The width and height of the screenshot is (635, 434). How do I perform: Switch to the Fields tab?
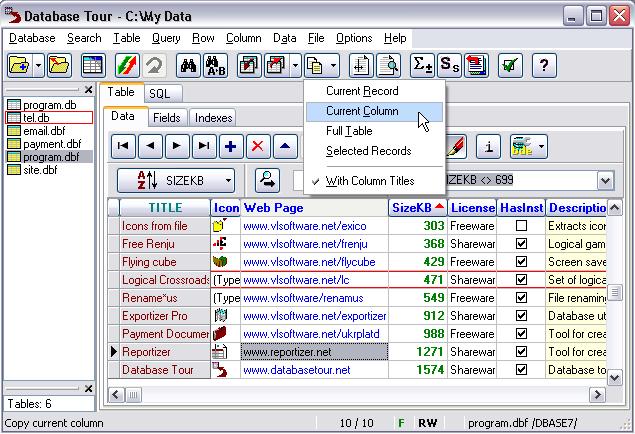point(167,118)
